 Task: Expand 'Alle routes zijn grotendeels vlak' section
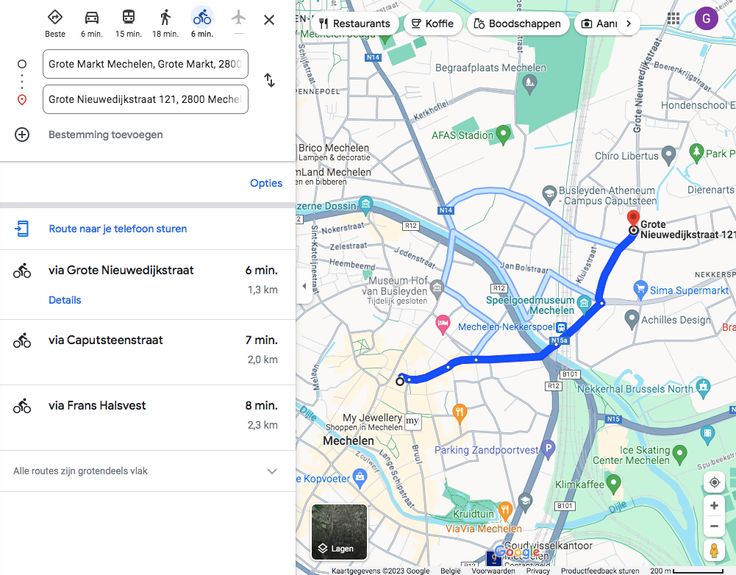271,471
